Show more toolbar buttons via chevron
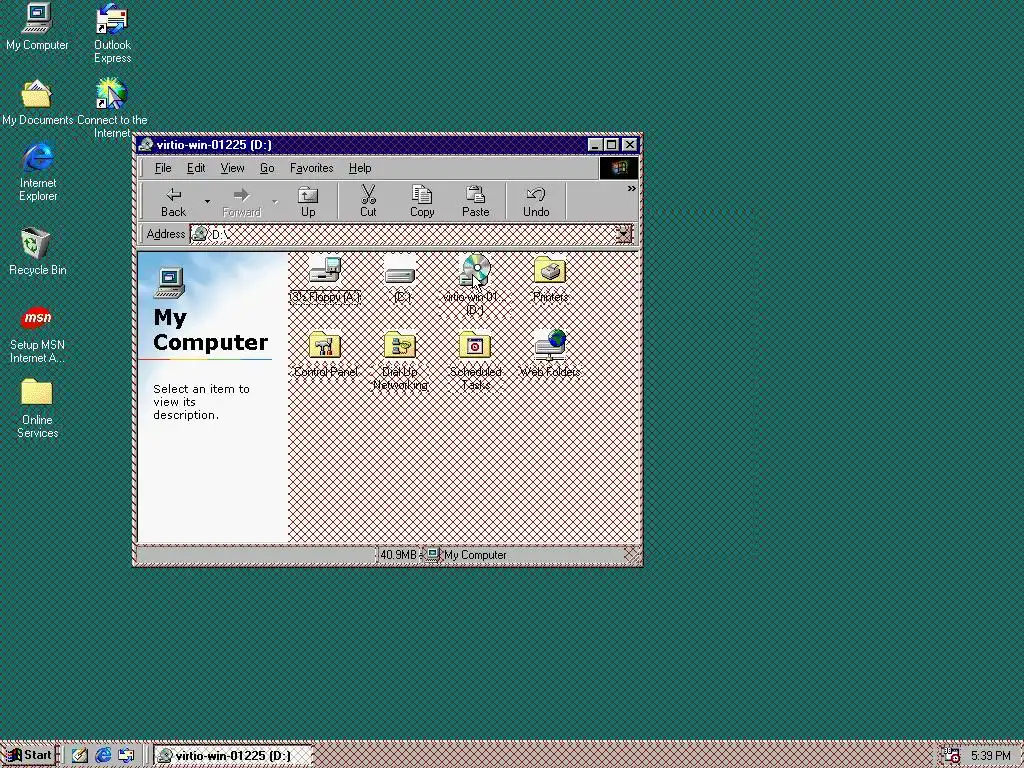This screenshot has width=1024, height=768. 632,189
